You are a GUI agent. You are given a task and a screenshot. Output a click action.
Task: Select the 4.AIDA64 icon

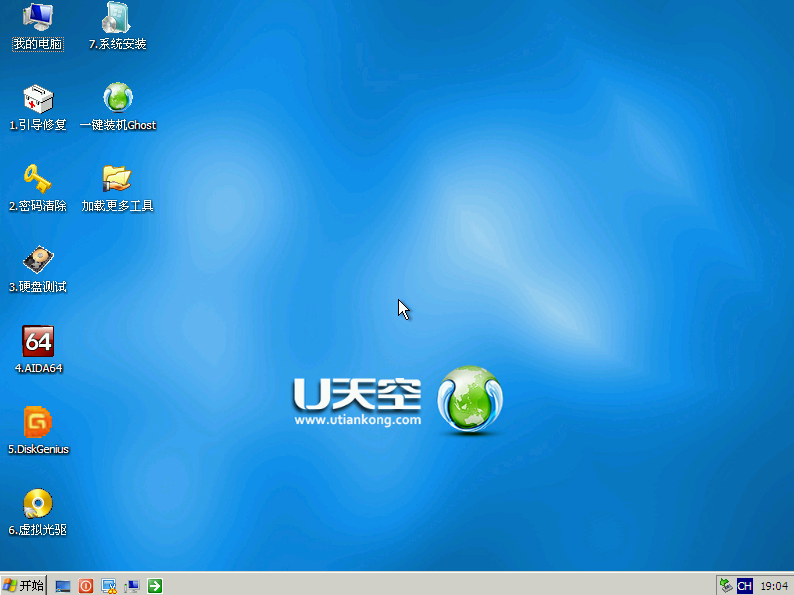coord(38,341)
